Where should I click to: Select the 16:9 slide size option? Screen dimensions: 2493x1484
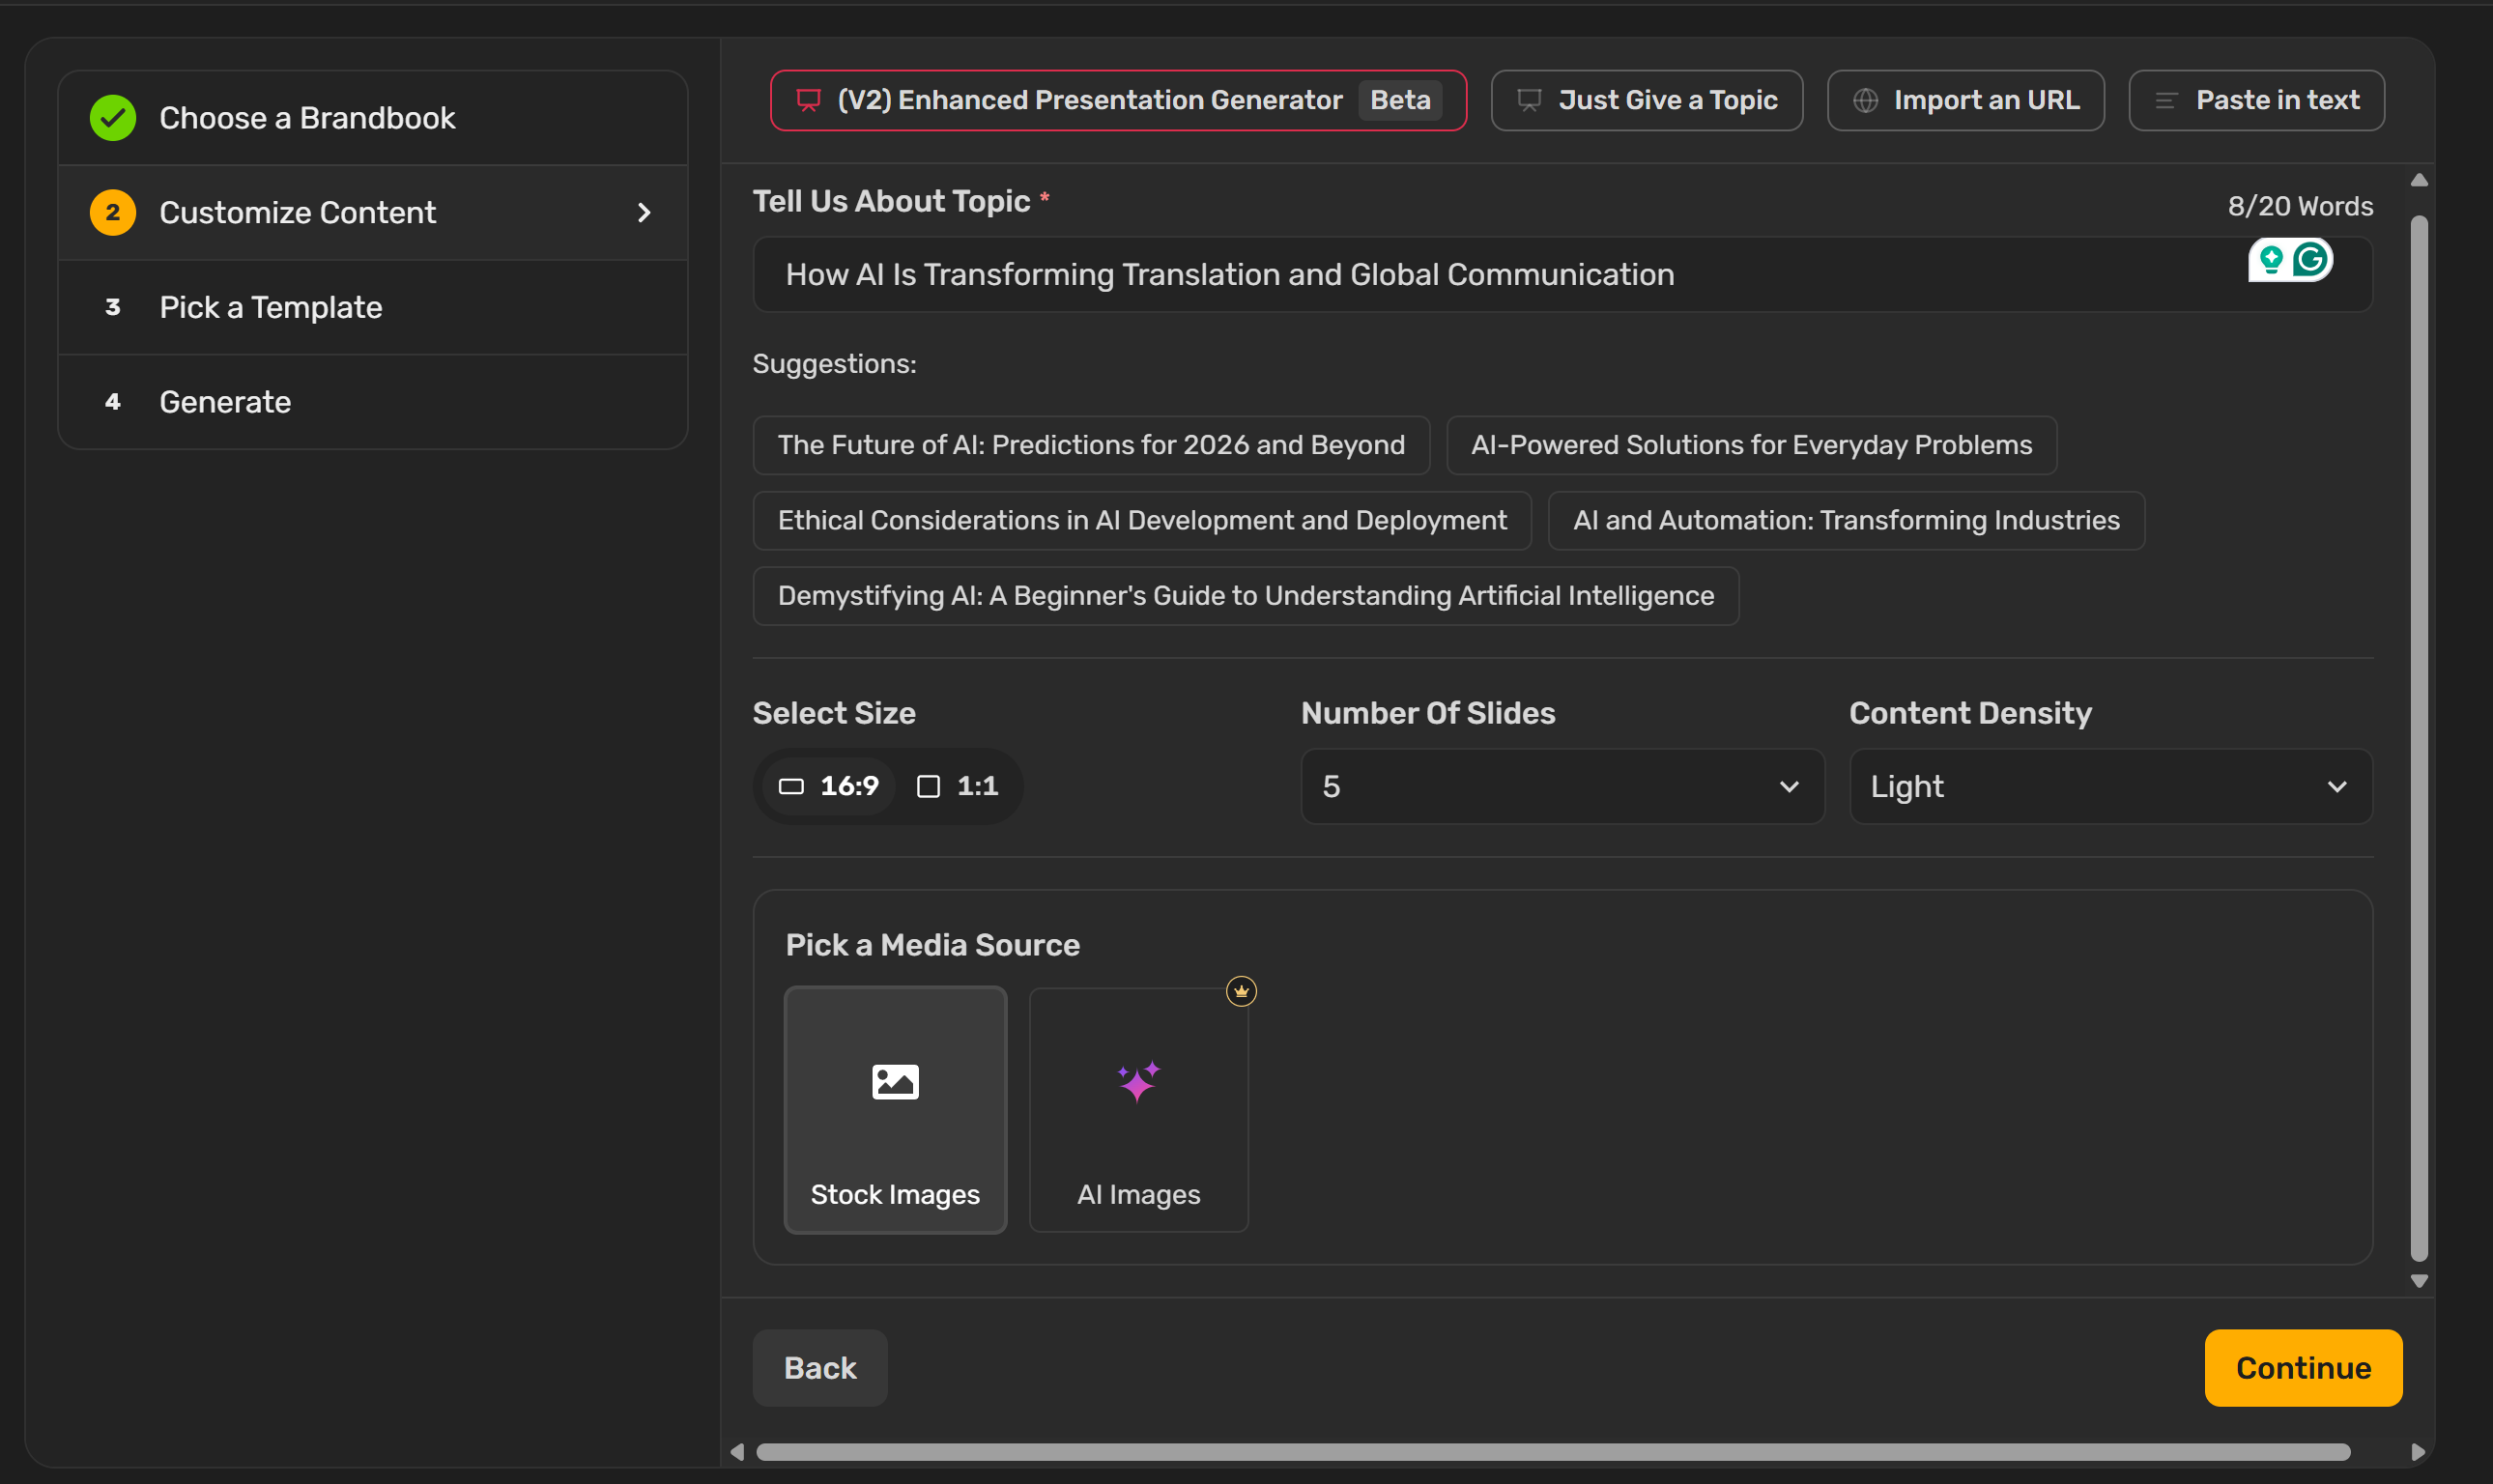tap(830, 786)
